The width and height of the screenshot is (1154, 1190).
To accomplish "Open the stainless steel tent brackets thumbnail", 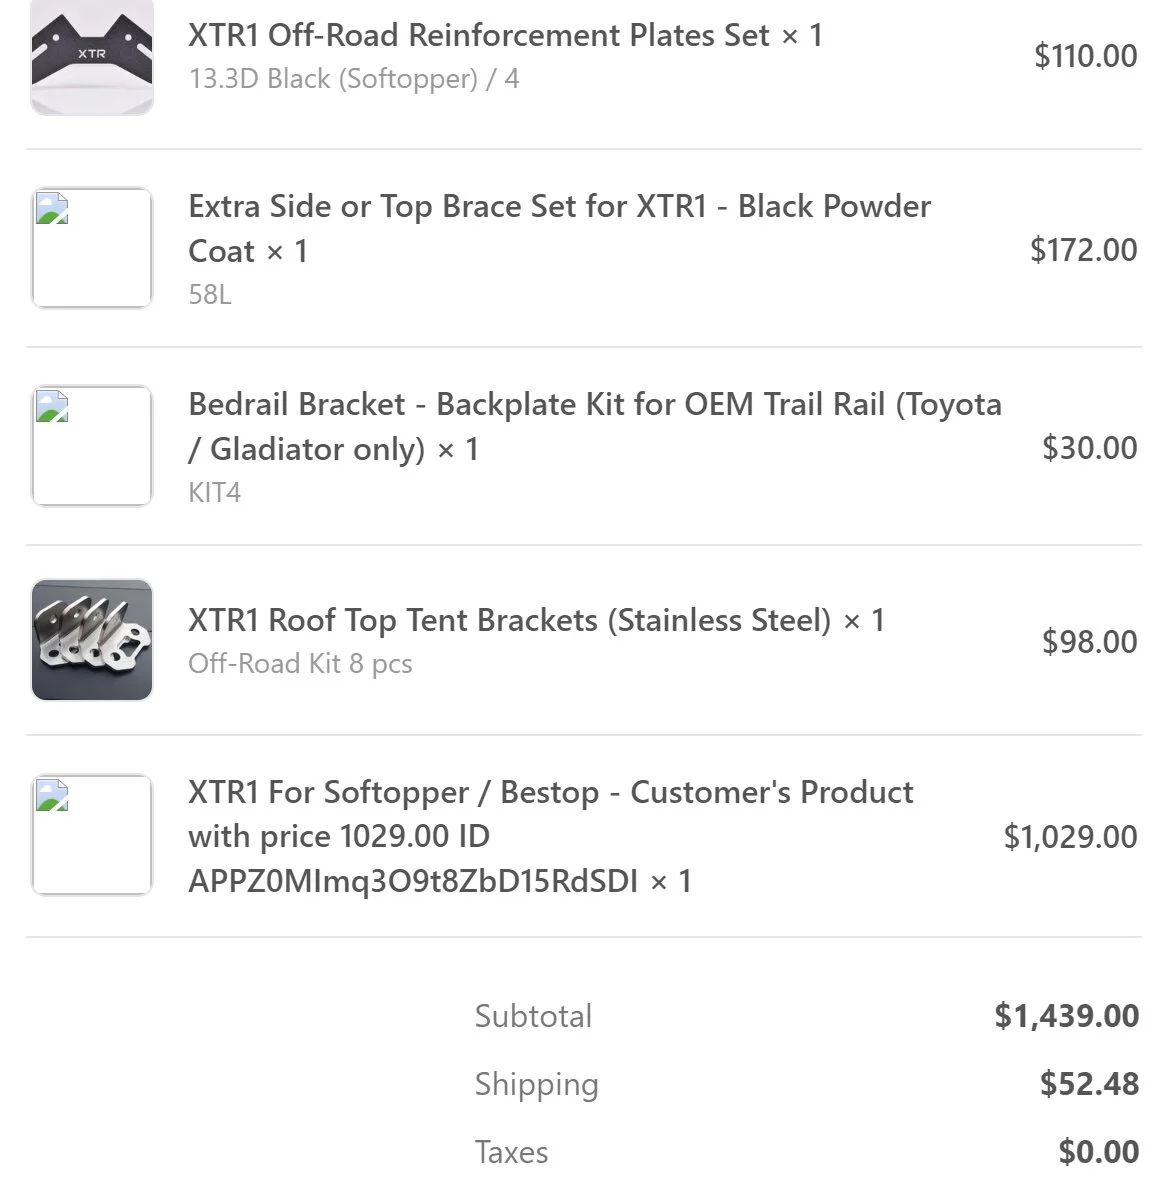I will pos(92,640).
